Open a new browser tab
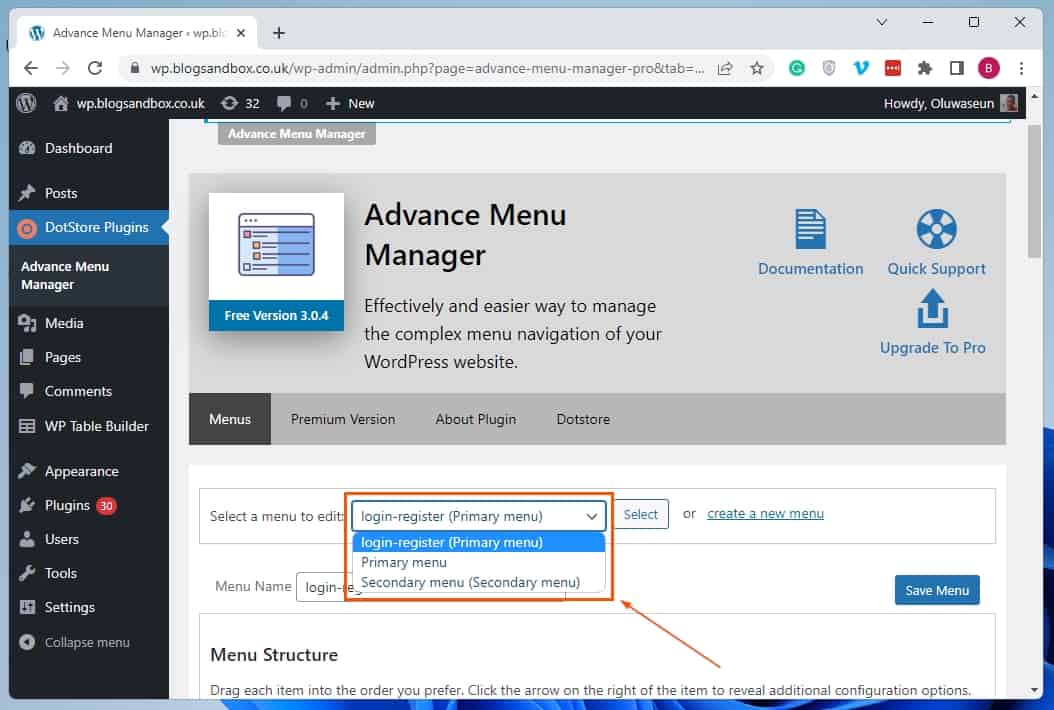The height and width of the screenshot is (710, 1054). [x=279, y=32]
